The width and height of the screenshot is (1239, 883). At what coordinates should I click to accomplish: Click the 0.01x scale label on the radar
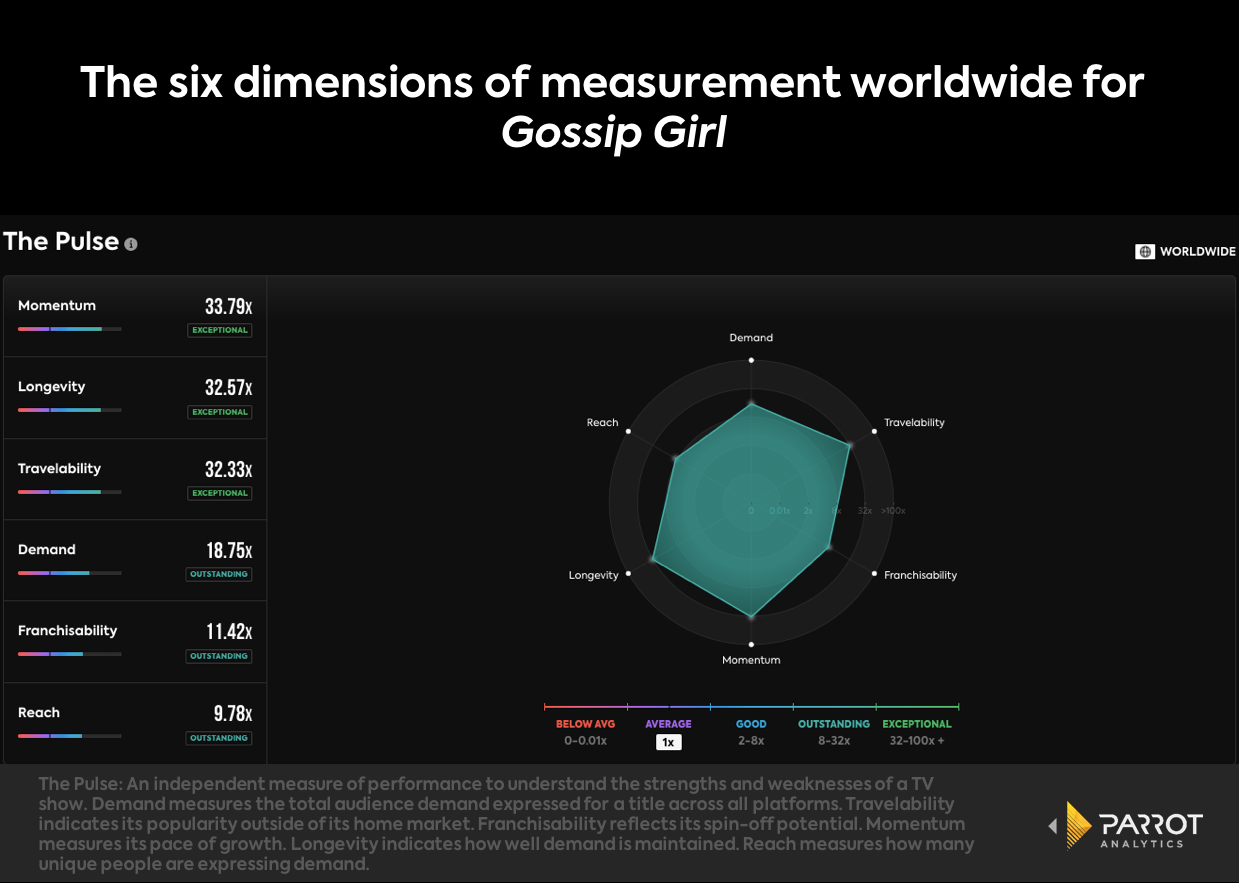coord(780,511)
